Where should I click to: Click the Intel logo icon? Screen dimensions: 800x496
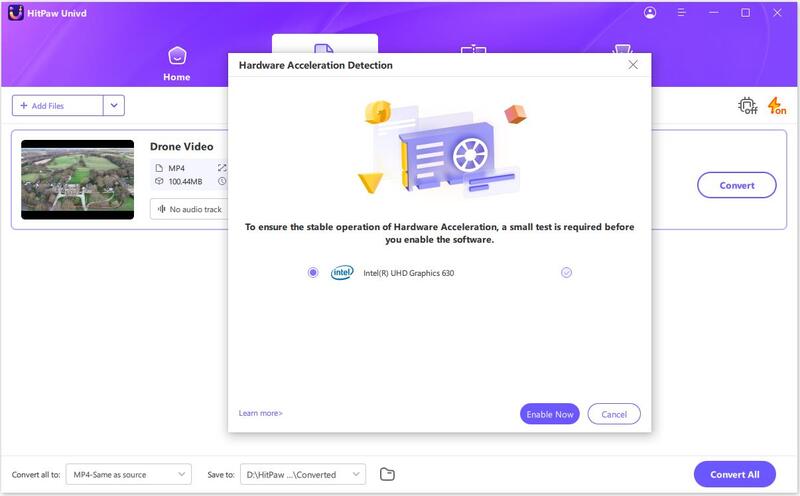342,272
